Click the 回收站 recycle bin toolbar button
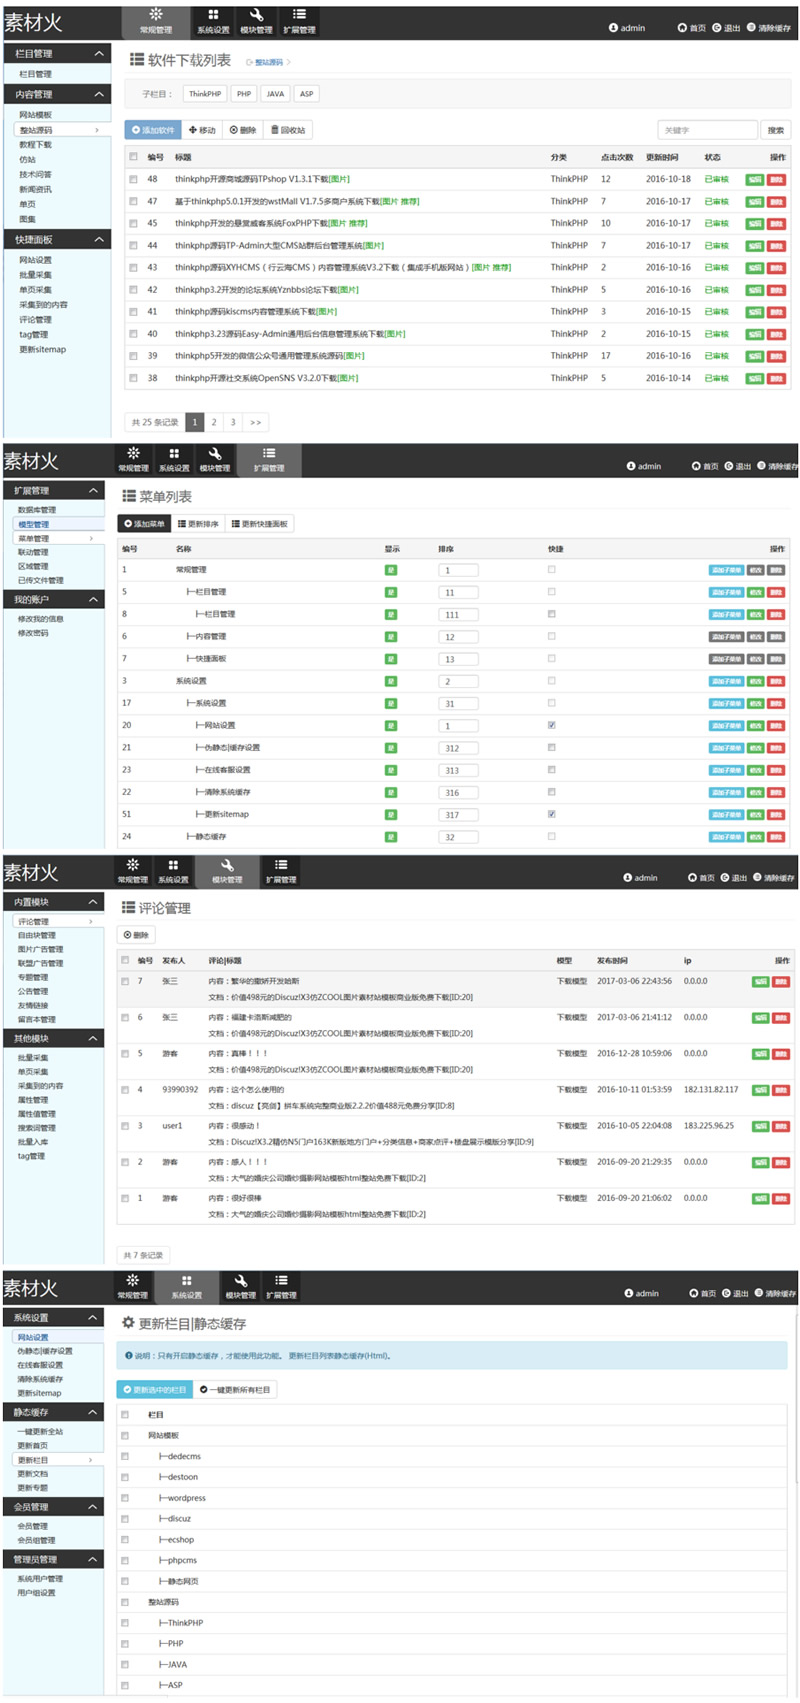The width and height of the screenshot is (800, 1703). (288, 130)
